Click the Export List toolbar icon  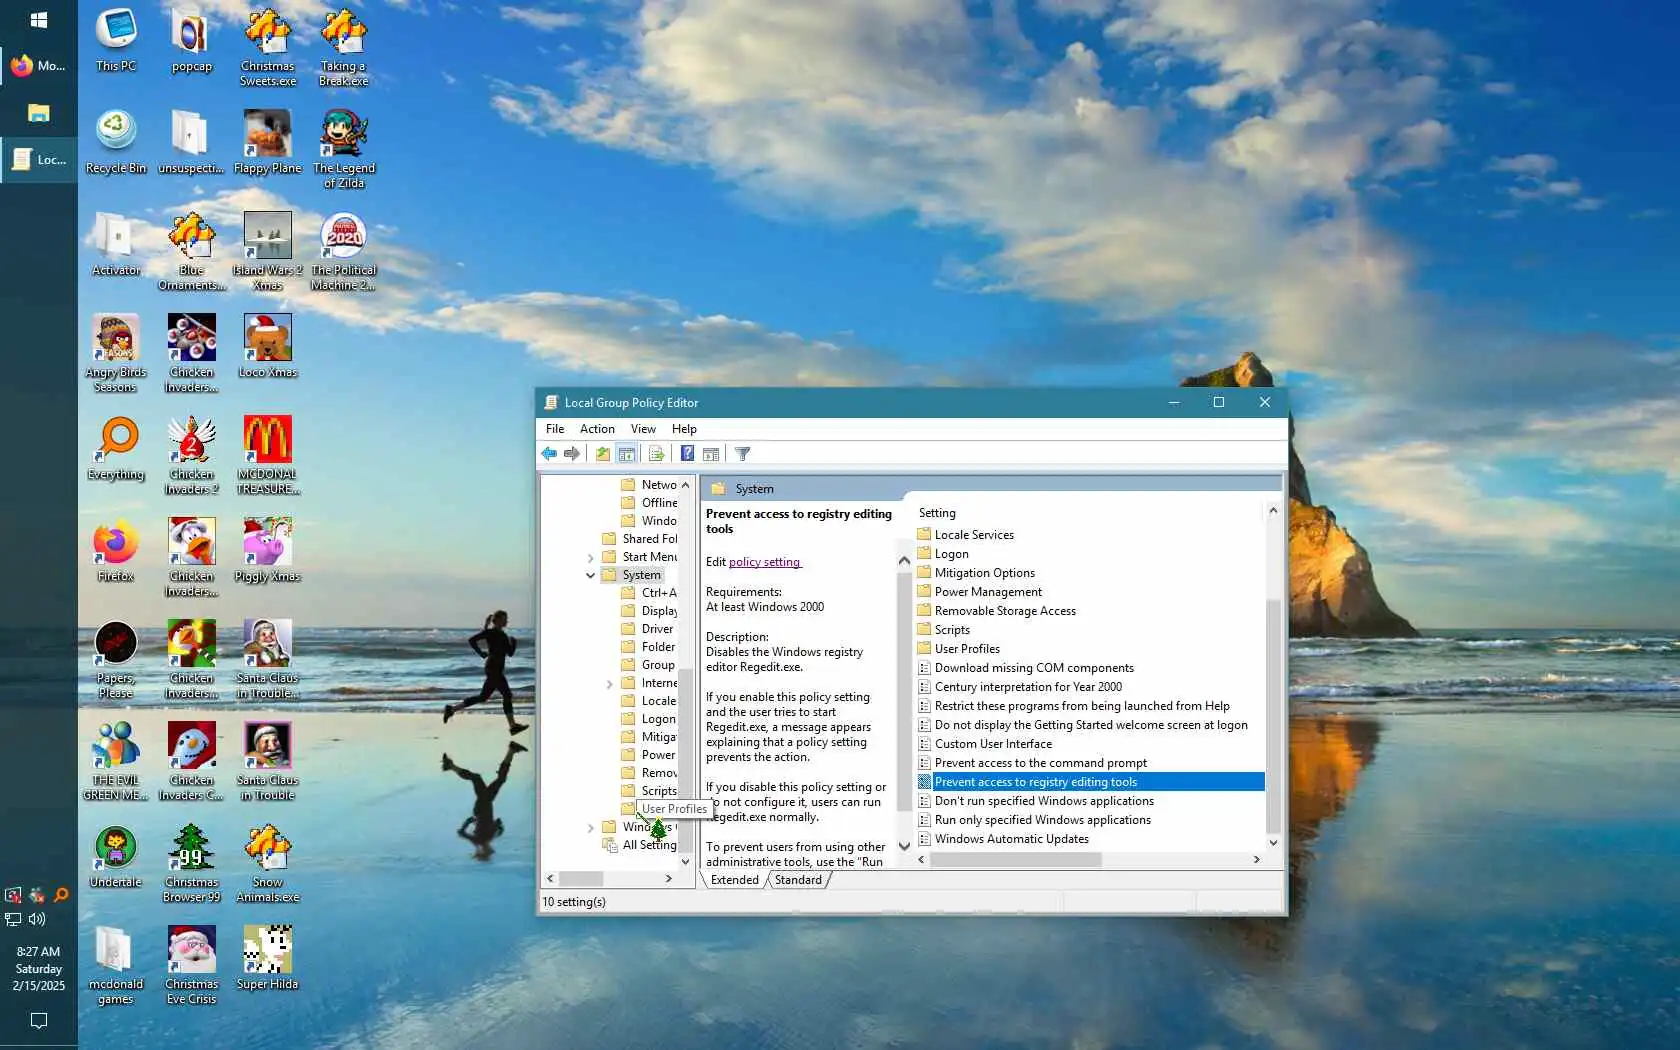point(656,454)
